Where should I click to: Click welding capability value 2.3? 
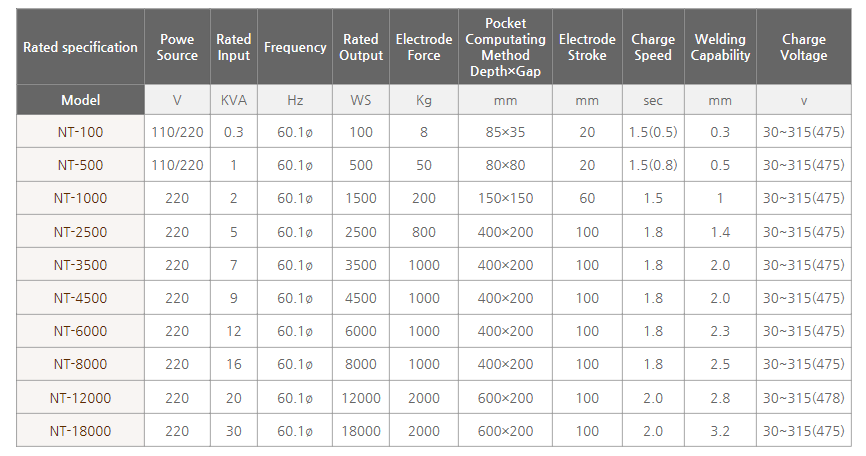(x=720, y=331)
